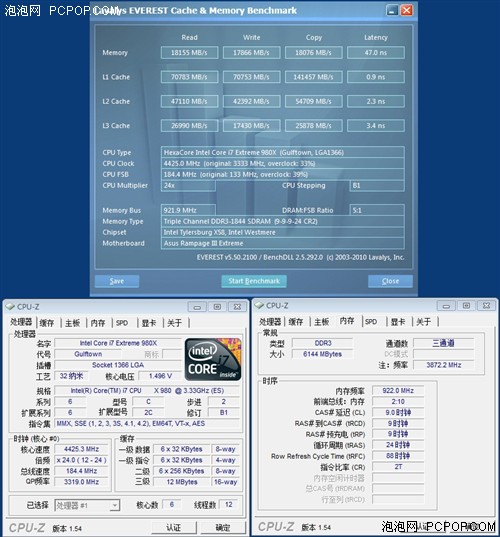Click CPU Stepping value B1 in EVEREST

click(377, 185)
